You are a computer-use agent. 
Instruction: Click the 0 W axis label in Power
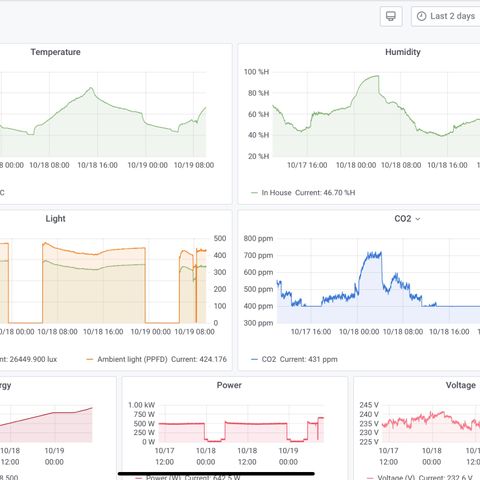coord(148,442)
